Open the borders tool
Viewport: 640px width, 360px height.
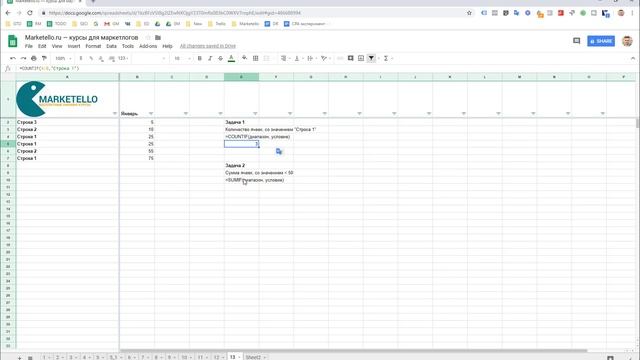click(256, 58)
